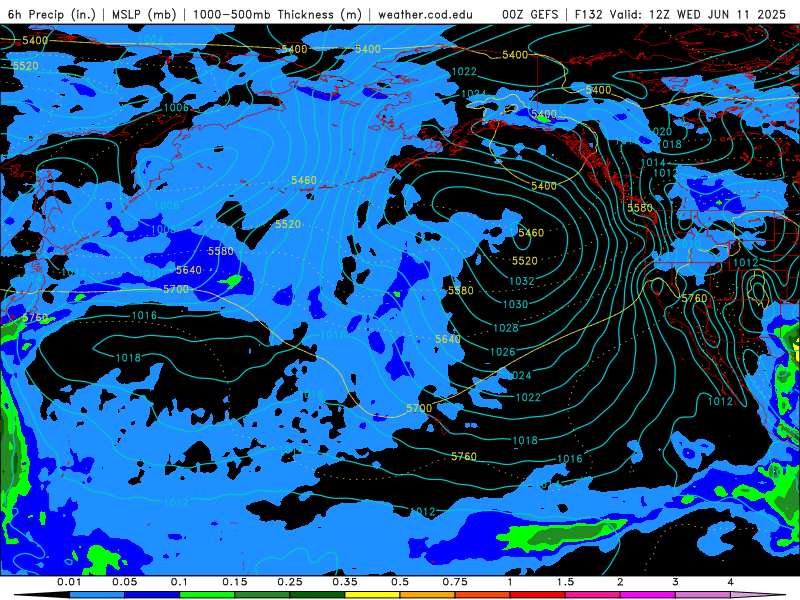Viewport: 800px width, 600px height.
Task: Click the medium green 0.15 legend swatch
Action: click(x=262, y=595)
